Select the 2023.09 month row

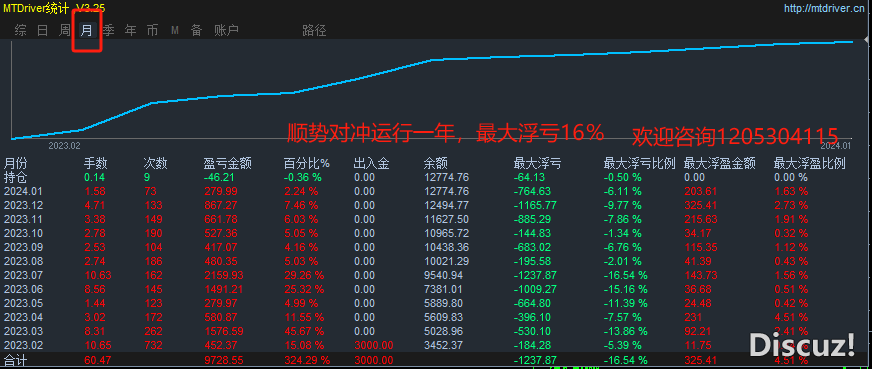pos(436,247)
